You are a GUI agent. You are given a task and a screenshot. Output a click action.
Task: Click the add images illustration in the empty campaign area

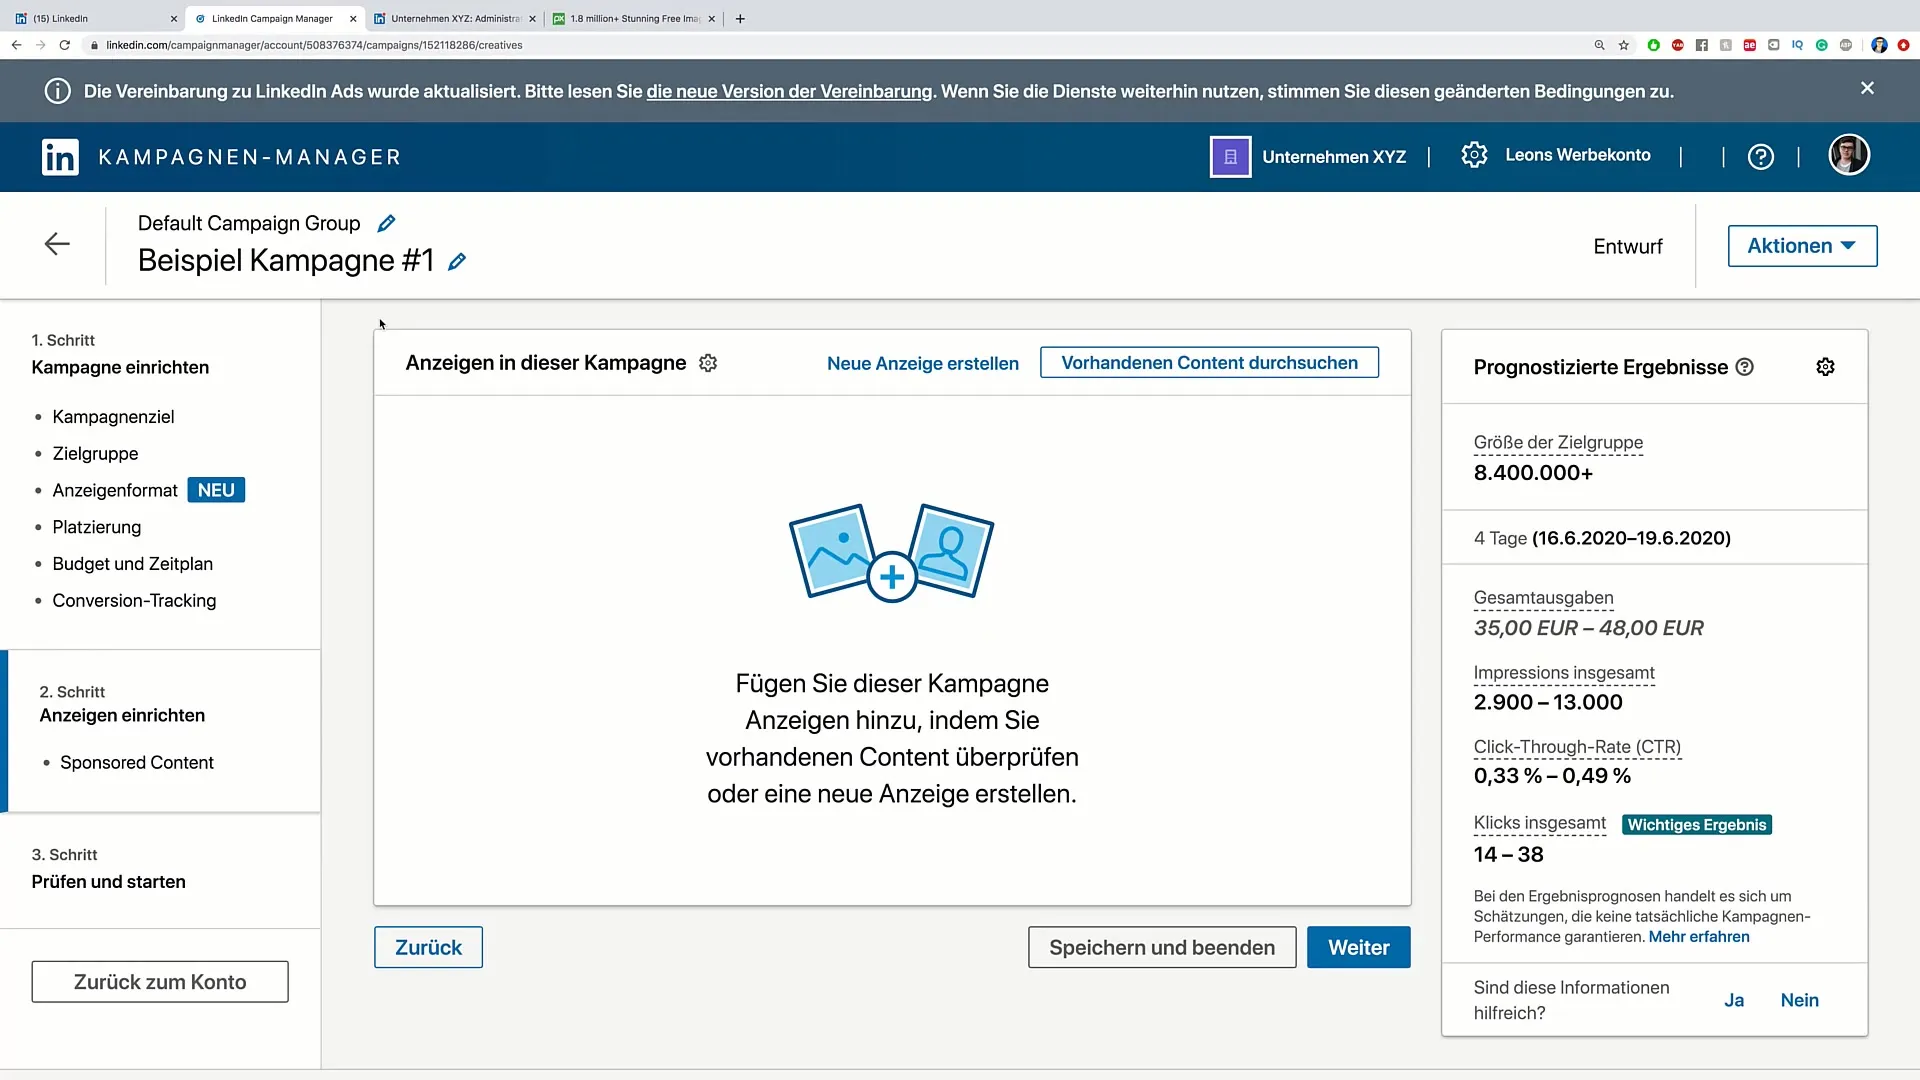[x=891, y=552]
